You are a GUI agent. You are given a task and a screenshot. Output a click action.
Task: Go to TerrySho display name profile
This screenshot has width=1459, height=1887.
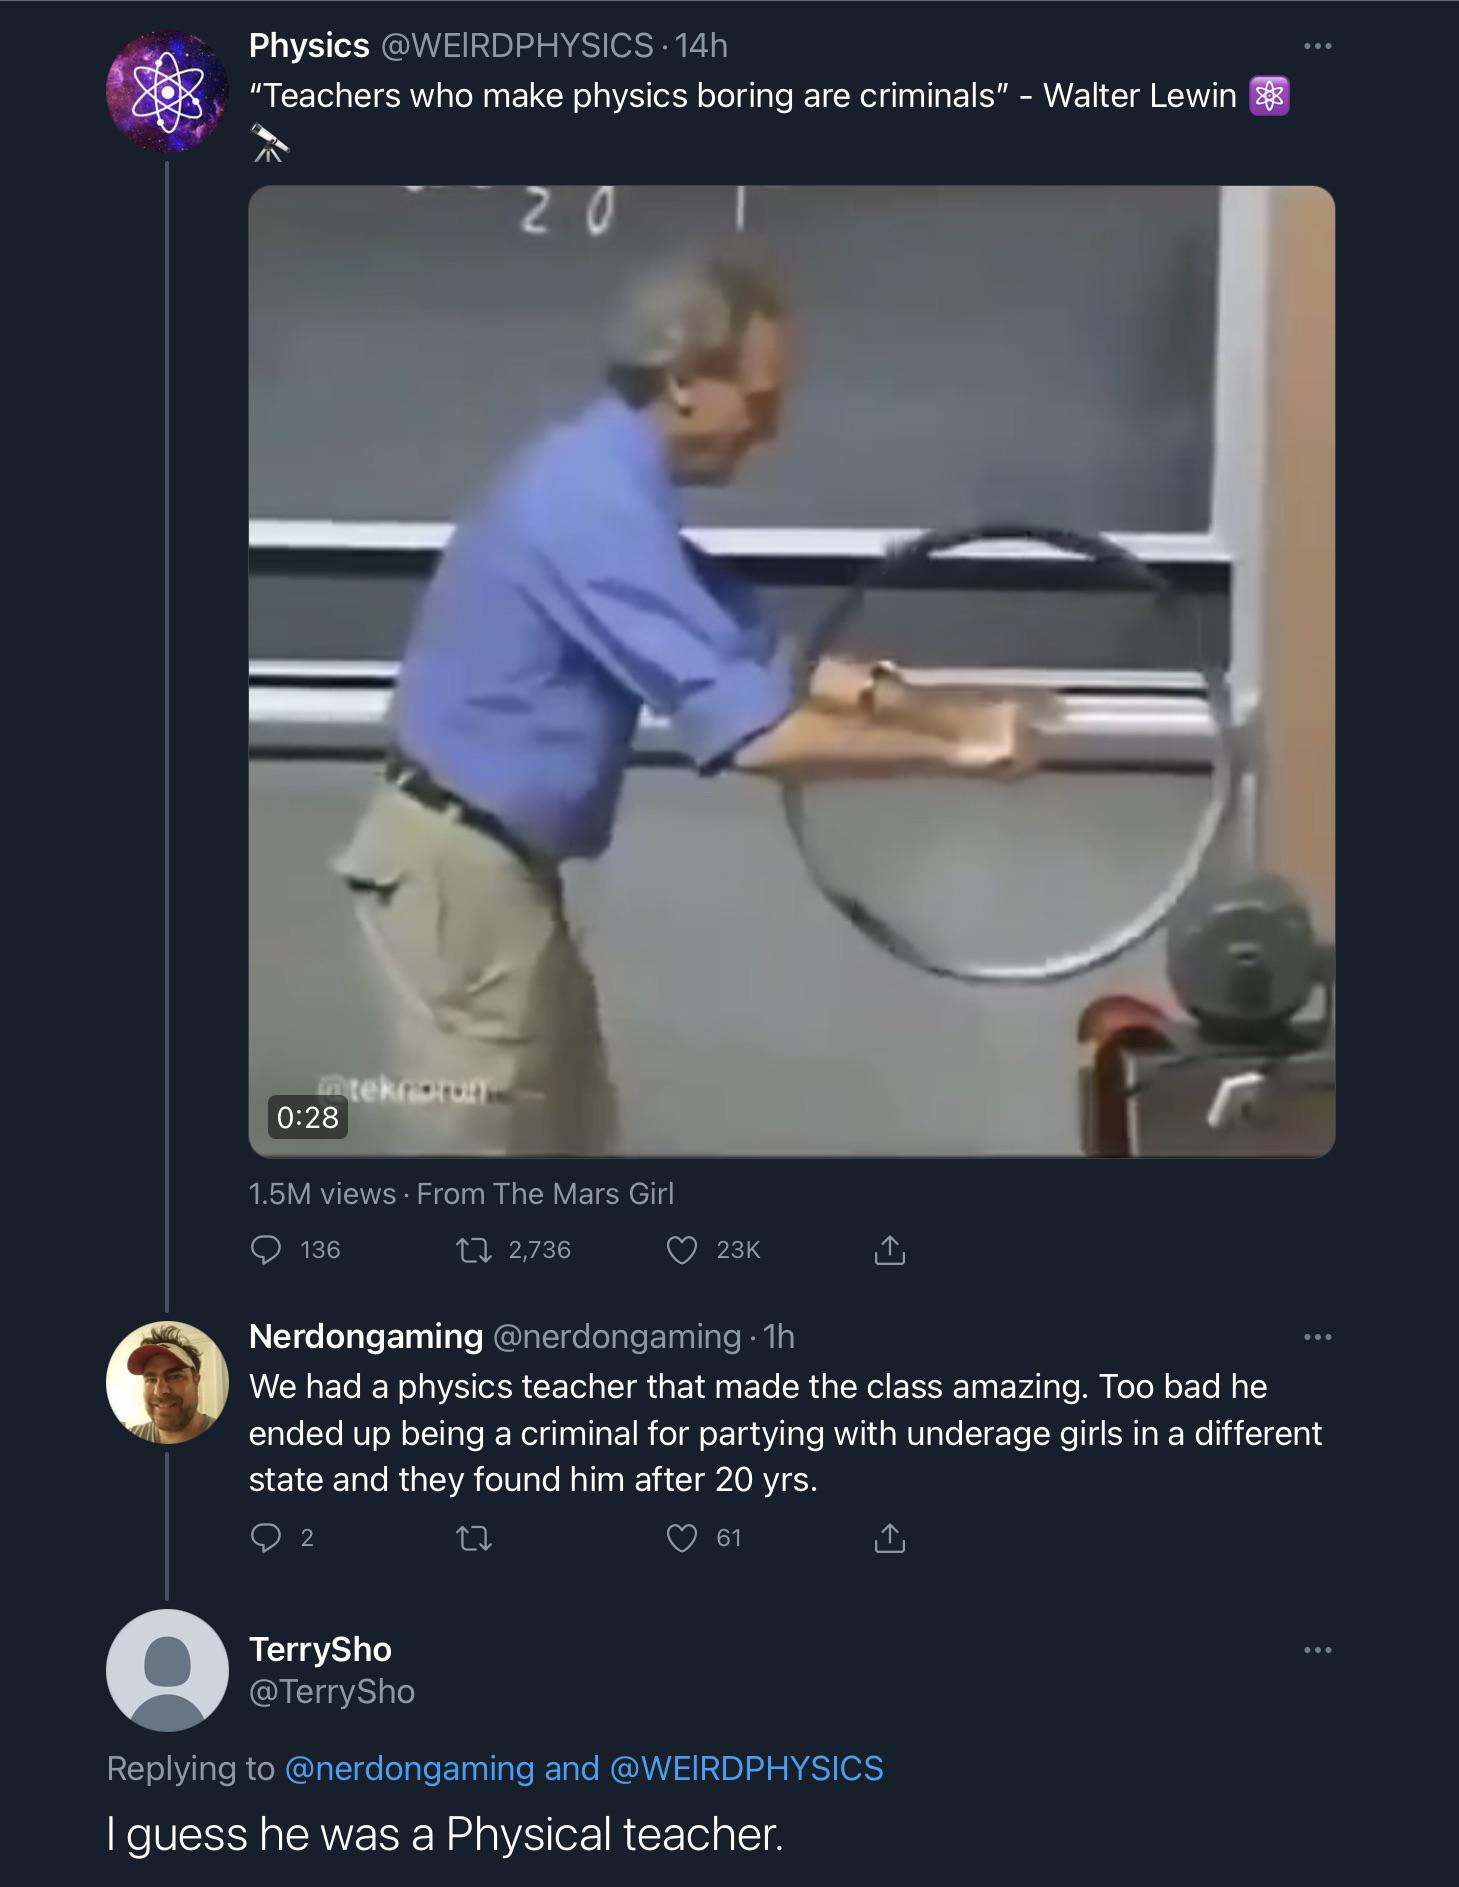click(x=320, y=1649)
